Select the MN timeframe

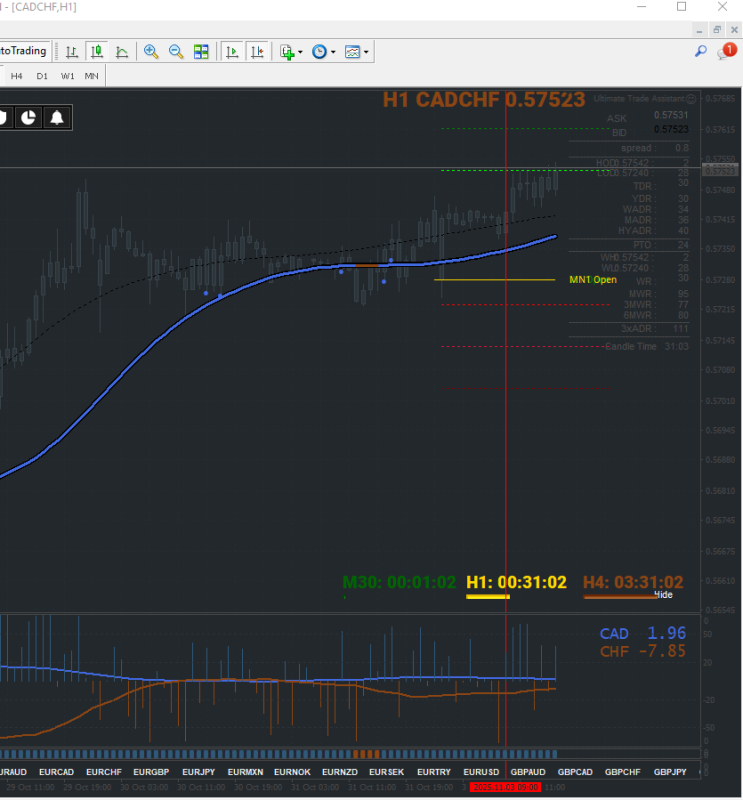point(91,76)
